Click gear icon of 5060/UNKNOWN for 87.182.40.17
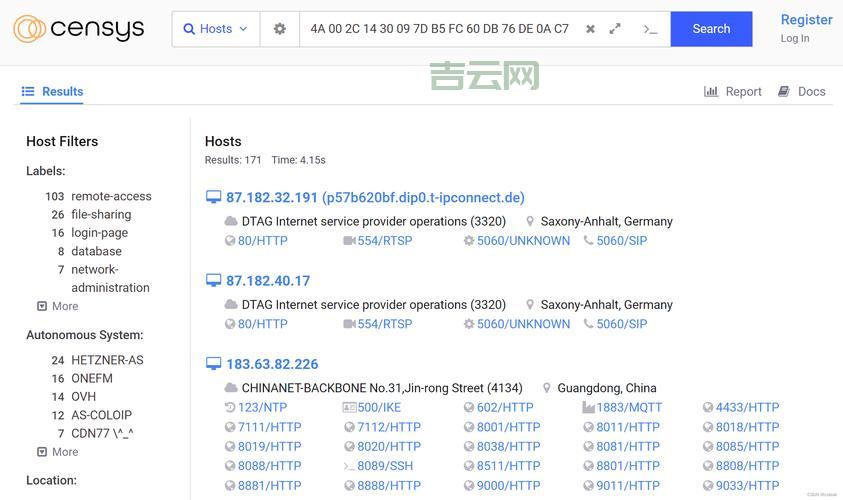This screenshot has width=843, height=500. [469, 324]
